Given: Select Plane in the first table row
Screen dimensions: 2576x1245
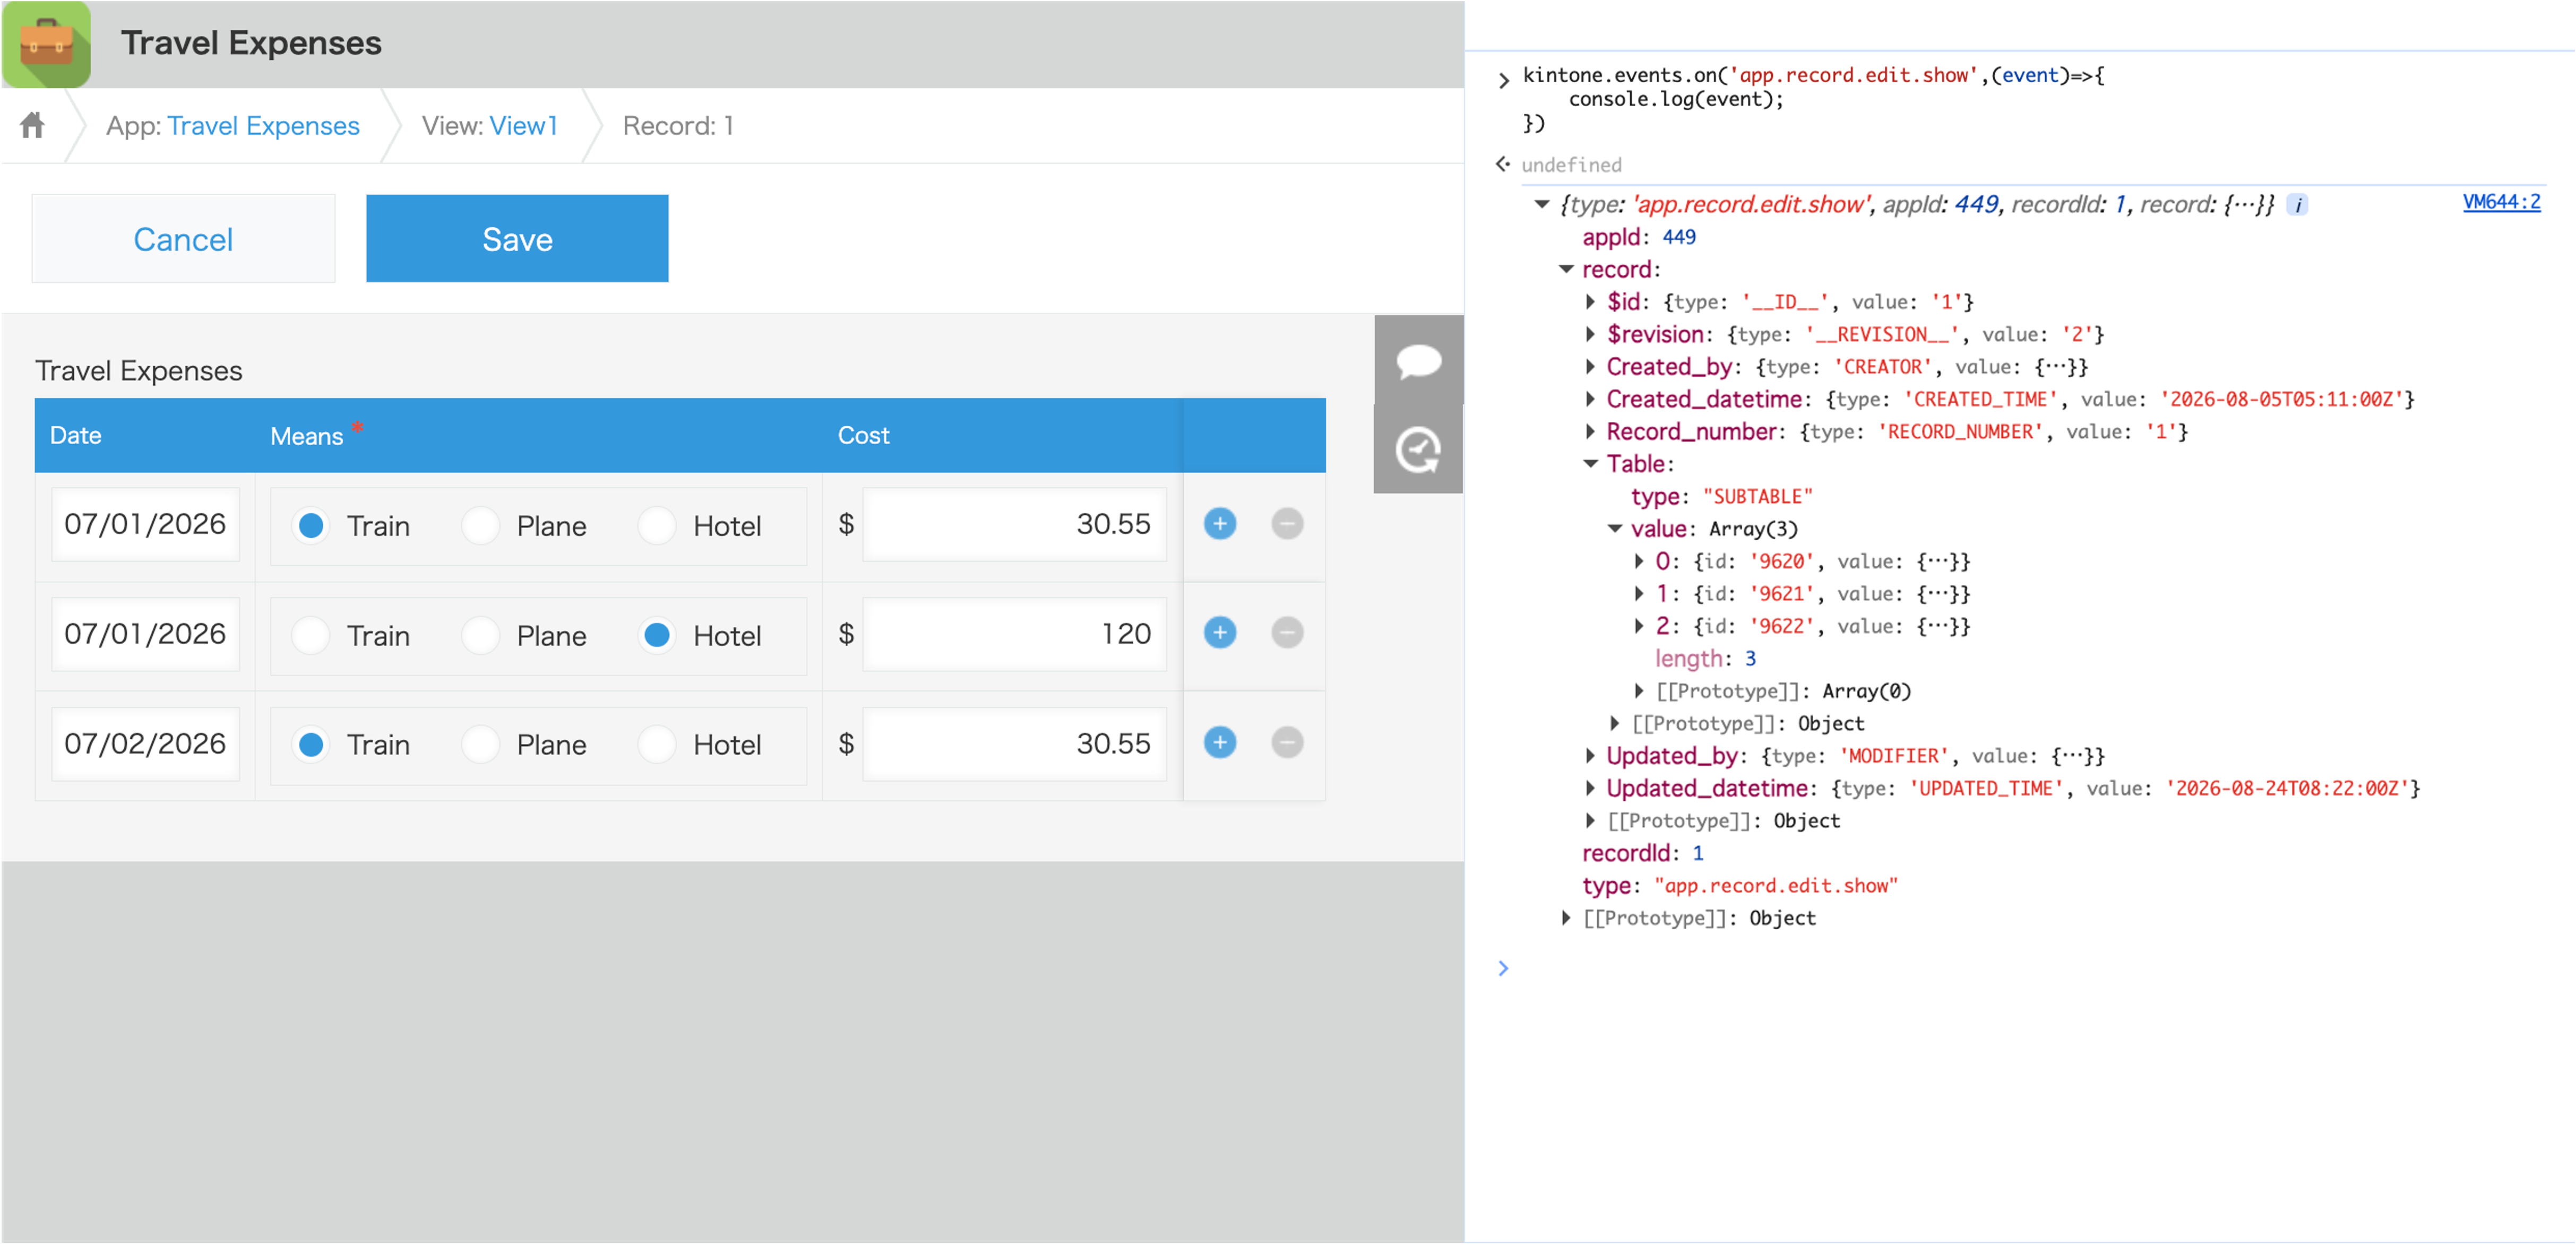Looking at the screenshot, I should point(481,526).
